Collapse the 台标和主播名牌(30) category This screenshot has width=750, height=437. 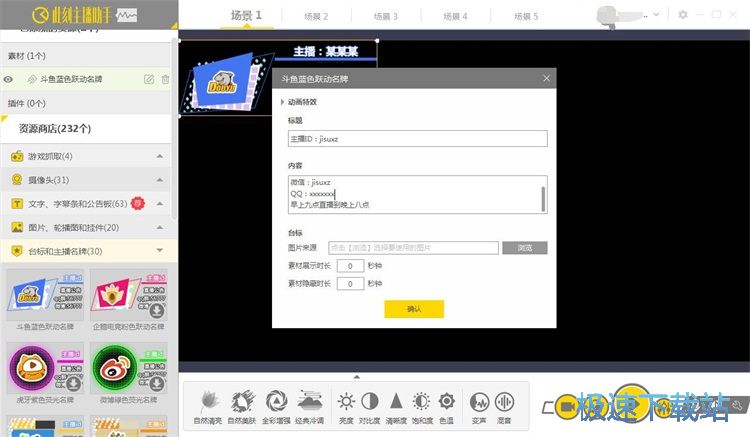click(x=159, y=251)
